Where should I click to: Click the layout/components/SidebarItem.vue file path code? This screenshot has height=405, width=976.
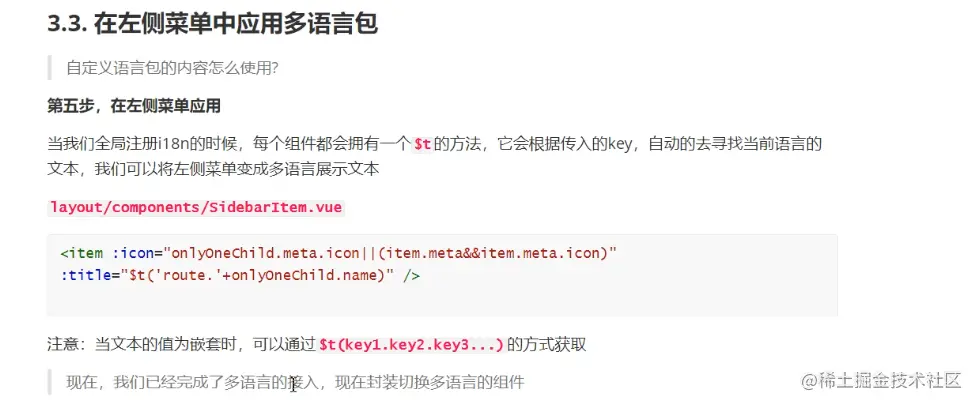196,207
